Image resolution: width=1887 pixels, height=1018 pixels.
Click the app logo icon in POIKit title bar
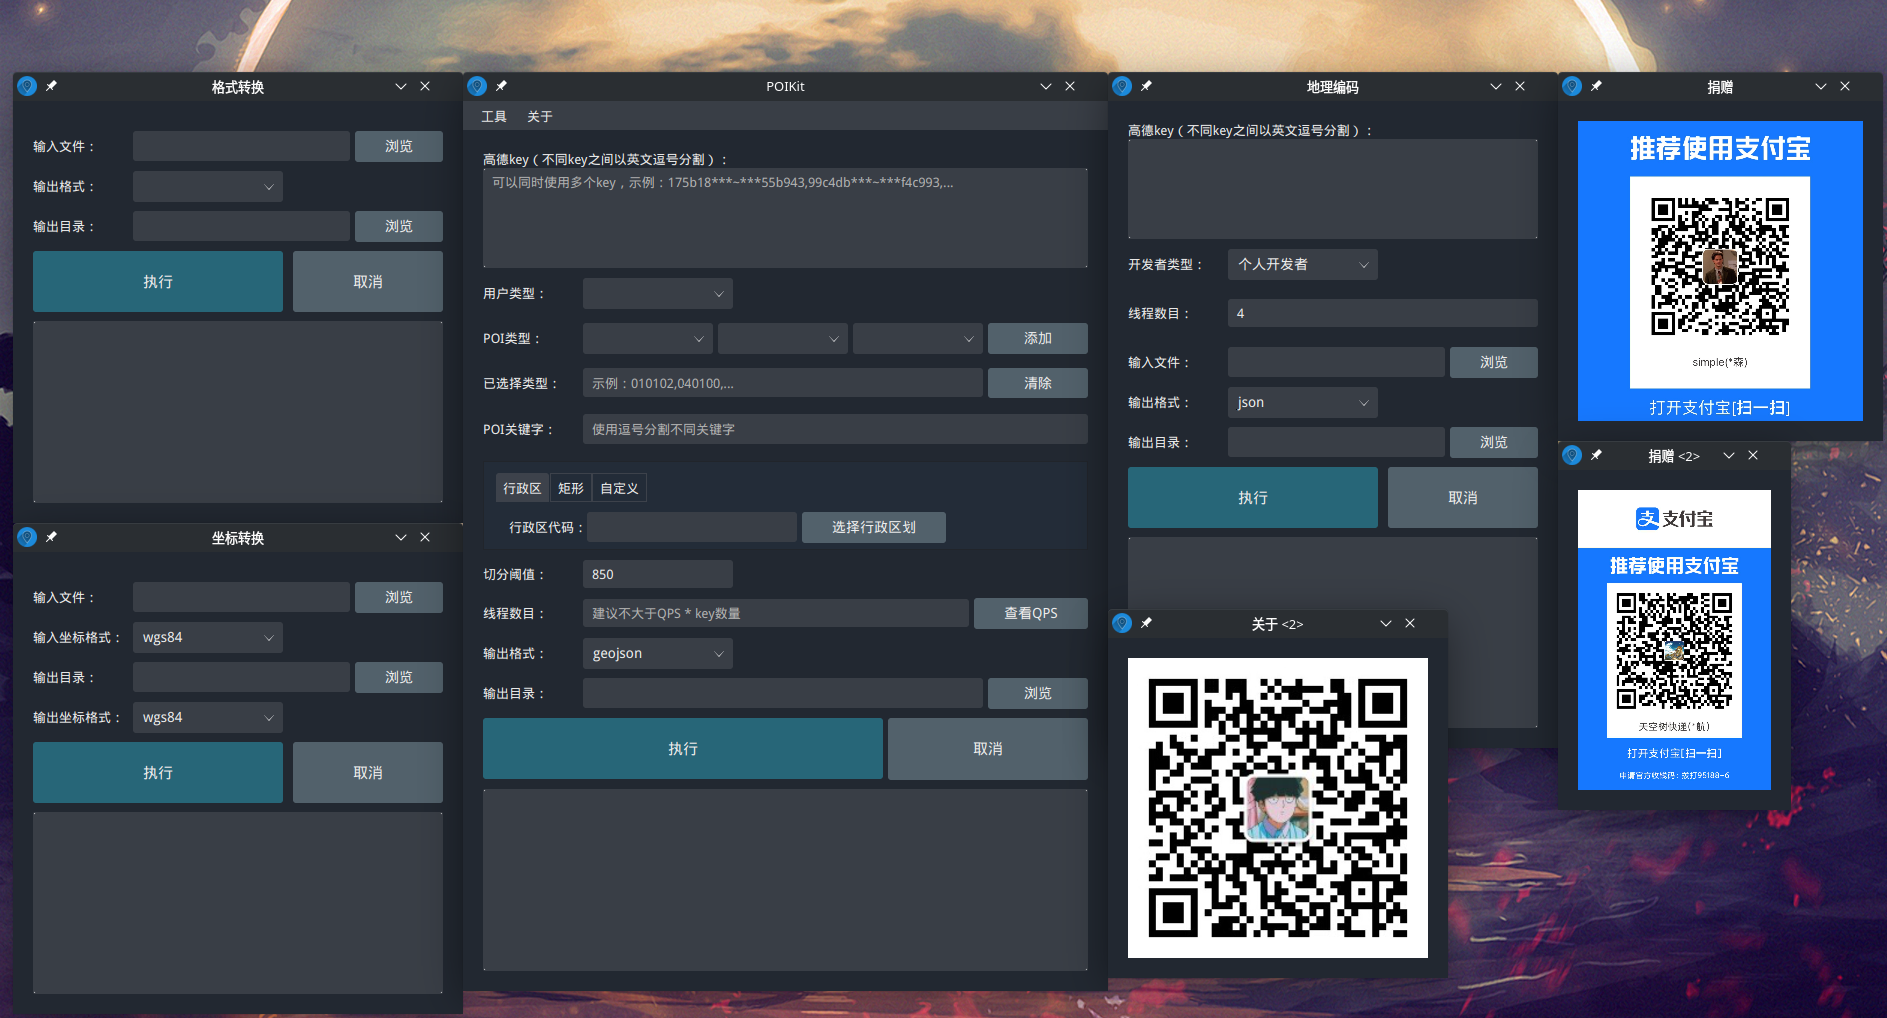point(477,86)
